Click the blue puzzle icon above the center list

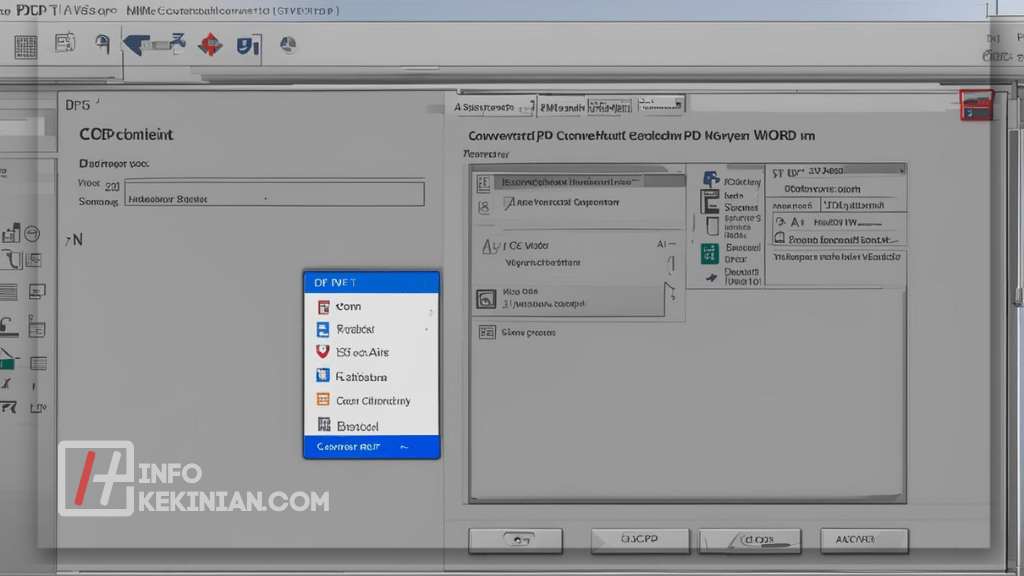point(711,180)
